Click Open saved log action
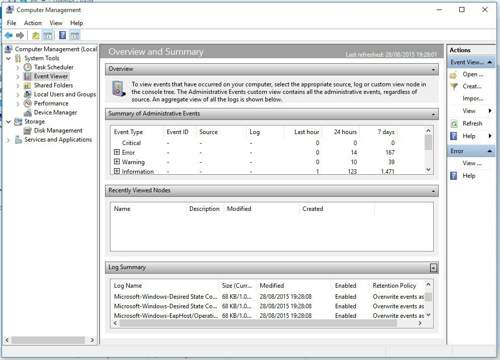This screenshot has width=500, height=360. [473, 74]
